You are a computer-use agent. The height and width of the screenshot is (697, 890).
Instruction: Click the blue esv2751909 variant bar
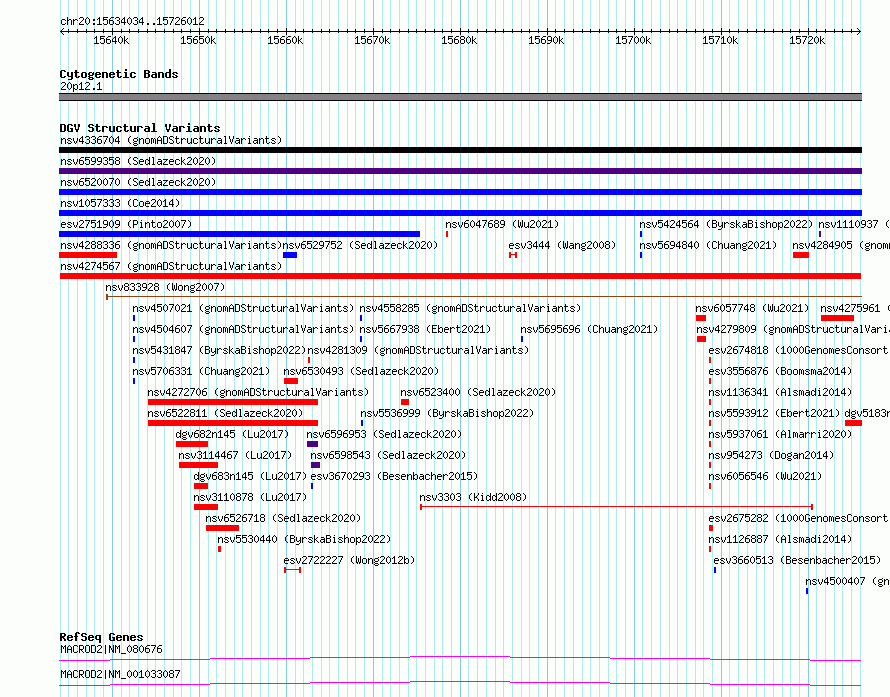tap(240, 234)
